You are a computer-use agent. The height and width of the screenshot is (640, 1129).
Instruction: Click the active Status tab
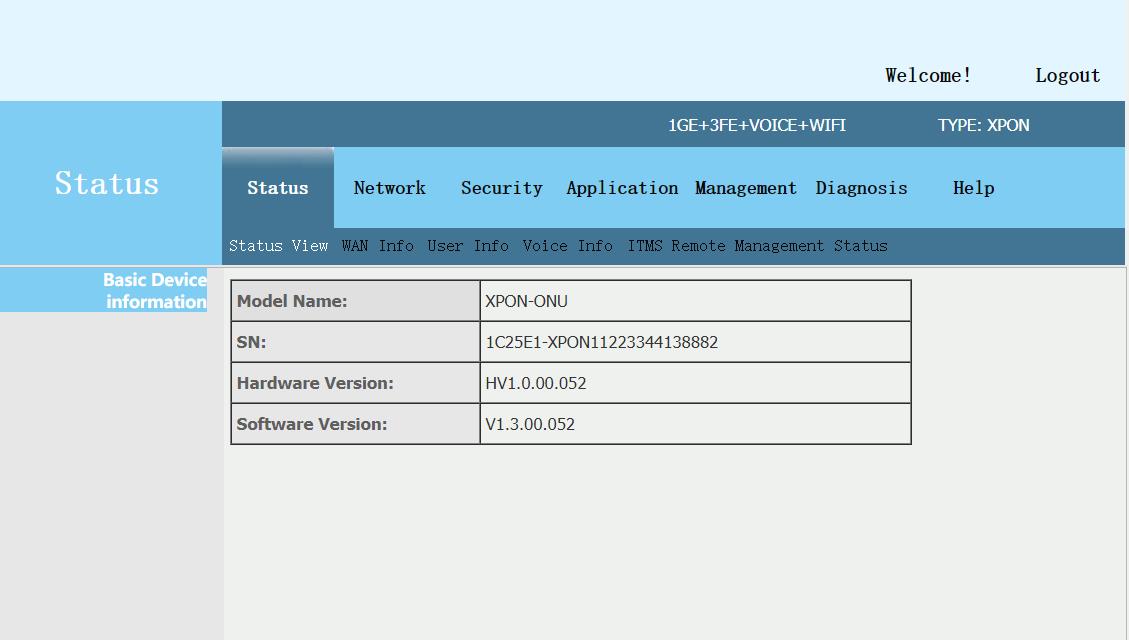click(277, 188)
